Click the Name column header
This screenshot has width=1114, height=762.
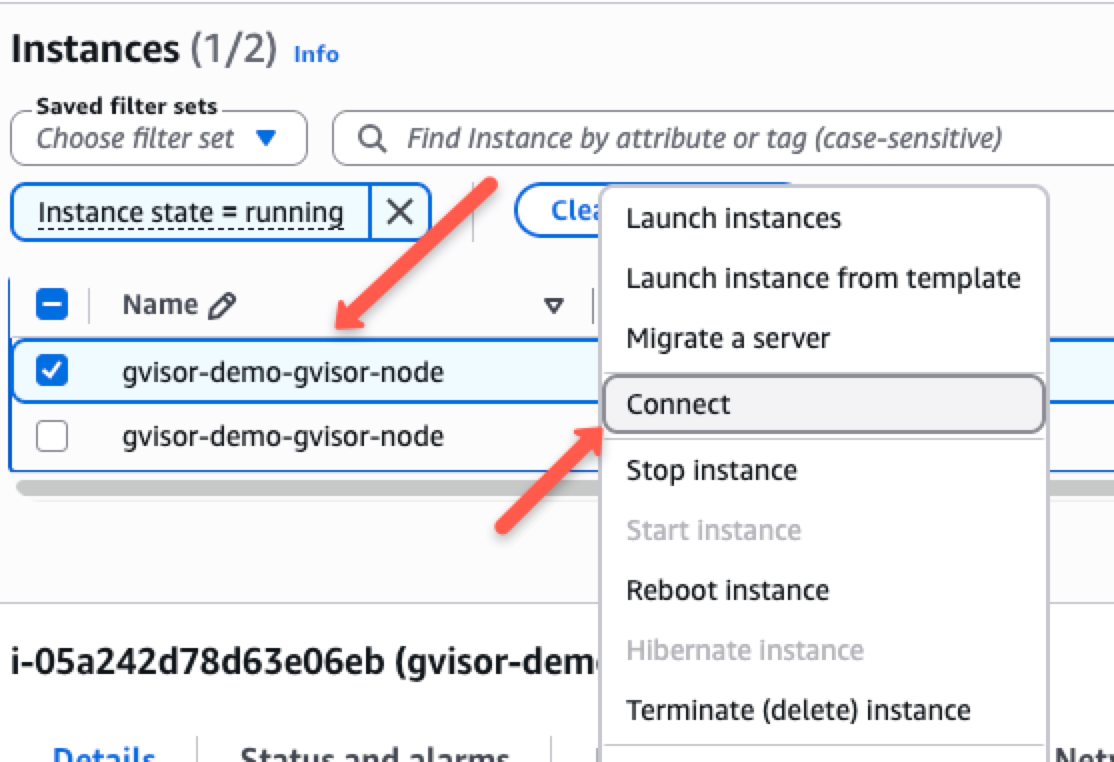[x=160, y=305]
